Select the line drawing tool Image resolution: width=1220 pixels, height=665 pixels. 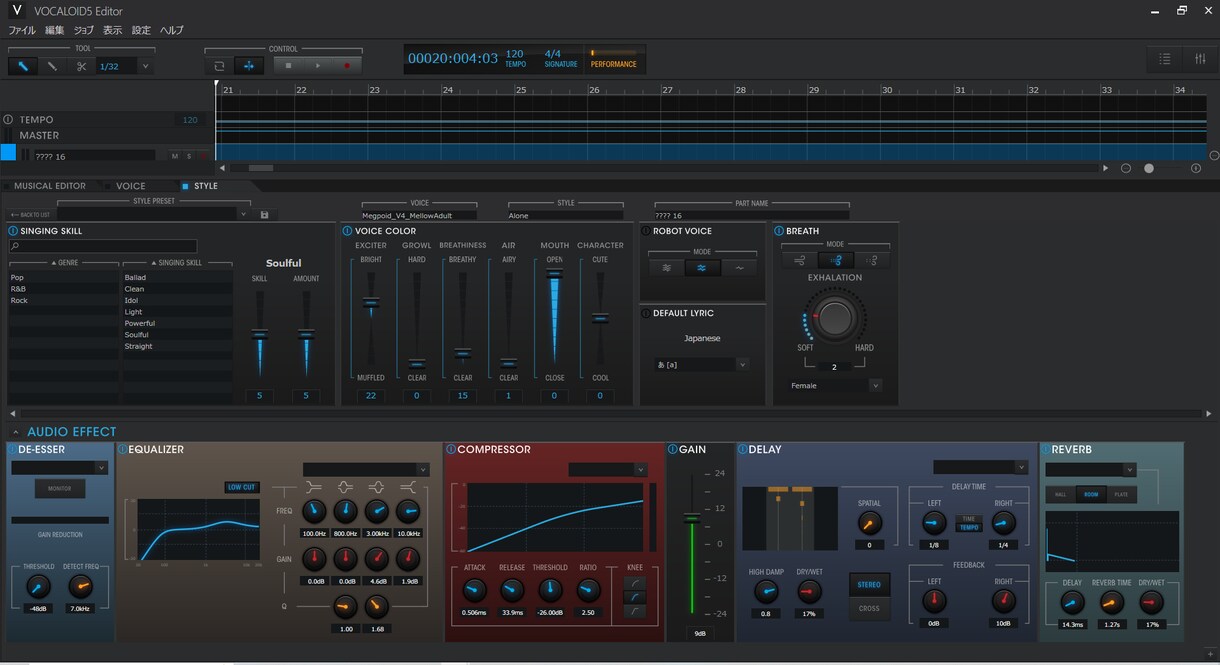click(52, 66)
